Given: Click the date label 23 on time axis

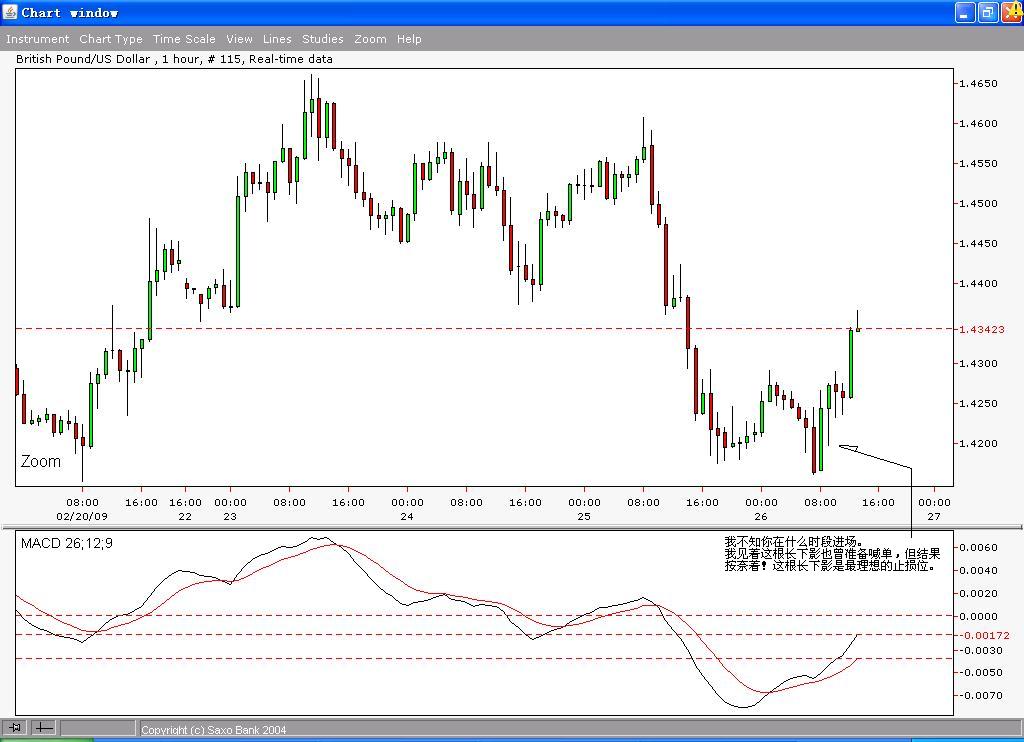Looking at the screenshot, I should tap(230, 516).
